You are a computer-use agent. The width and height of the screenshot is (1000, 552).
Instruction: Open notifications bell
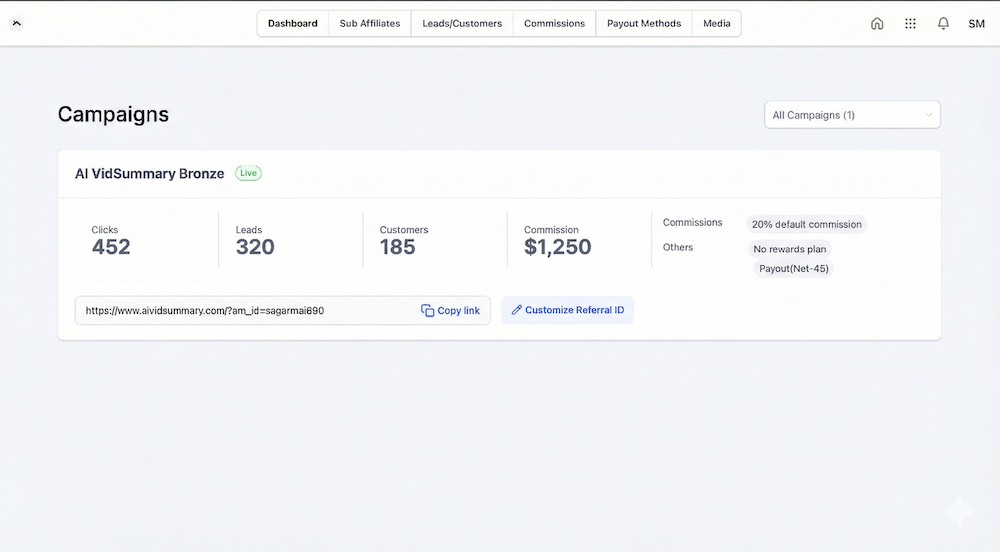[x=943, y=24]
